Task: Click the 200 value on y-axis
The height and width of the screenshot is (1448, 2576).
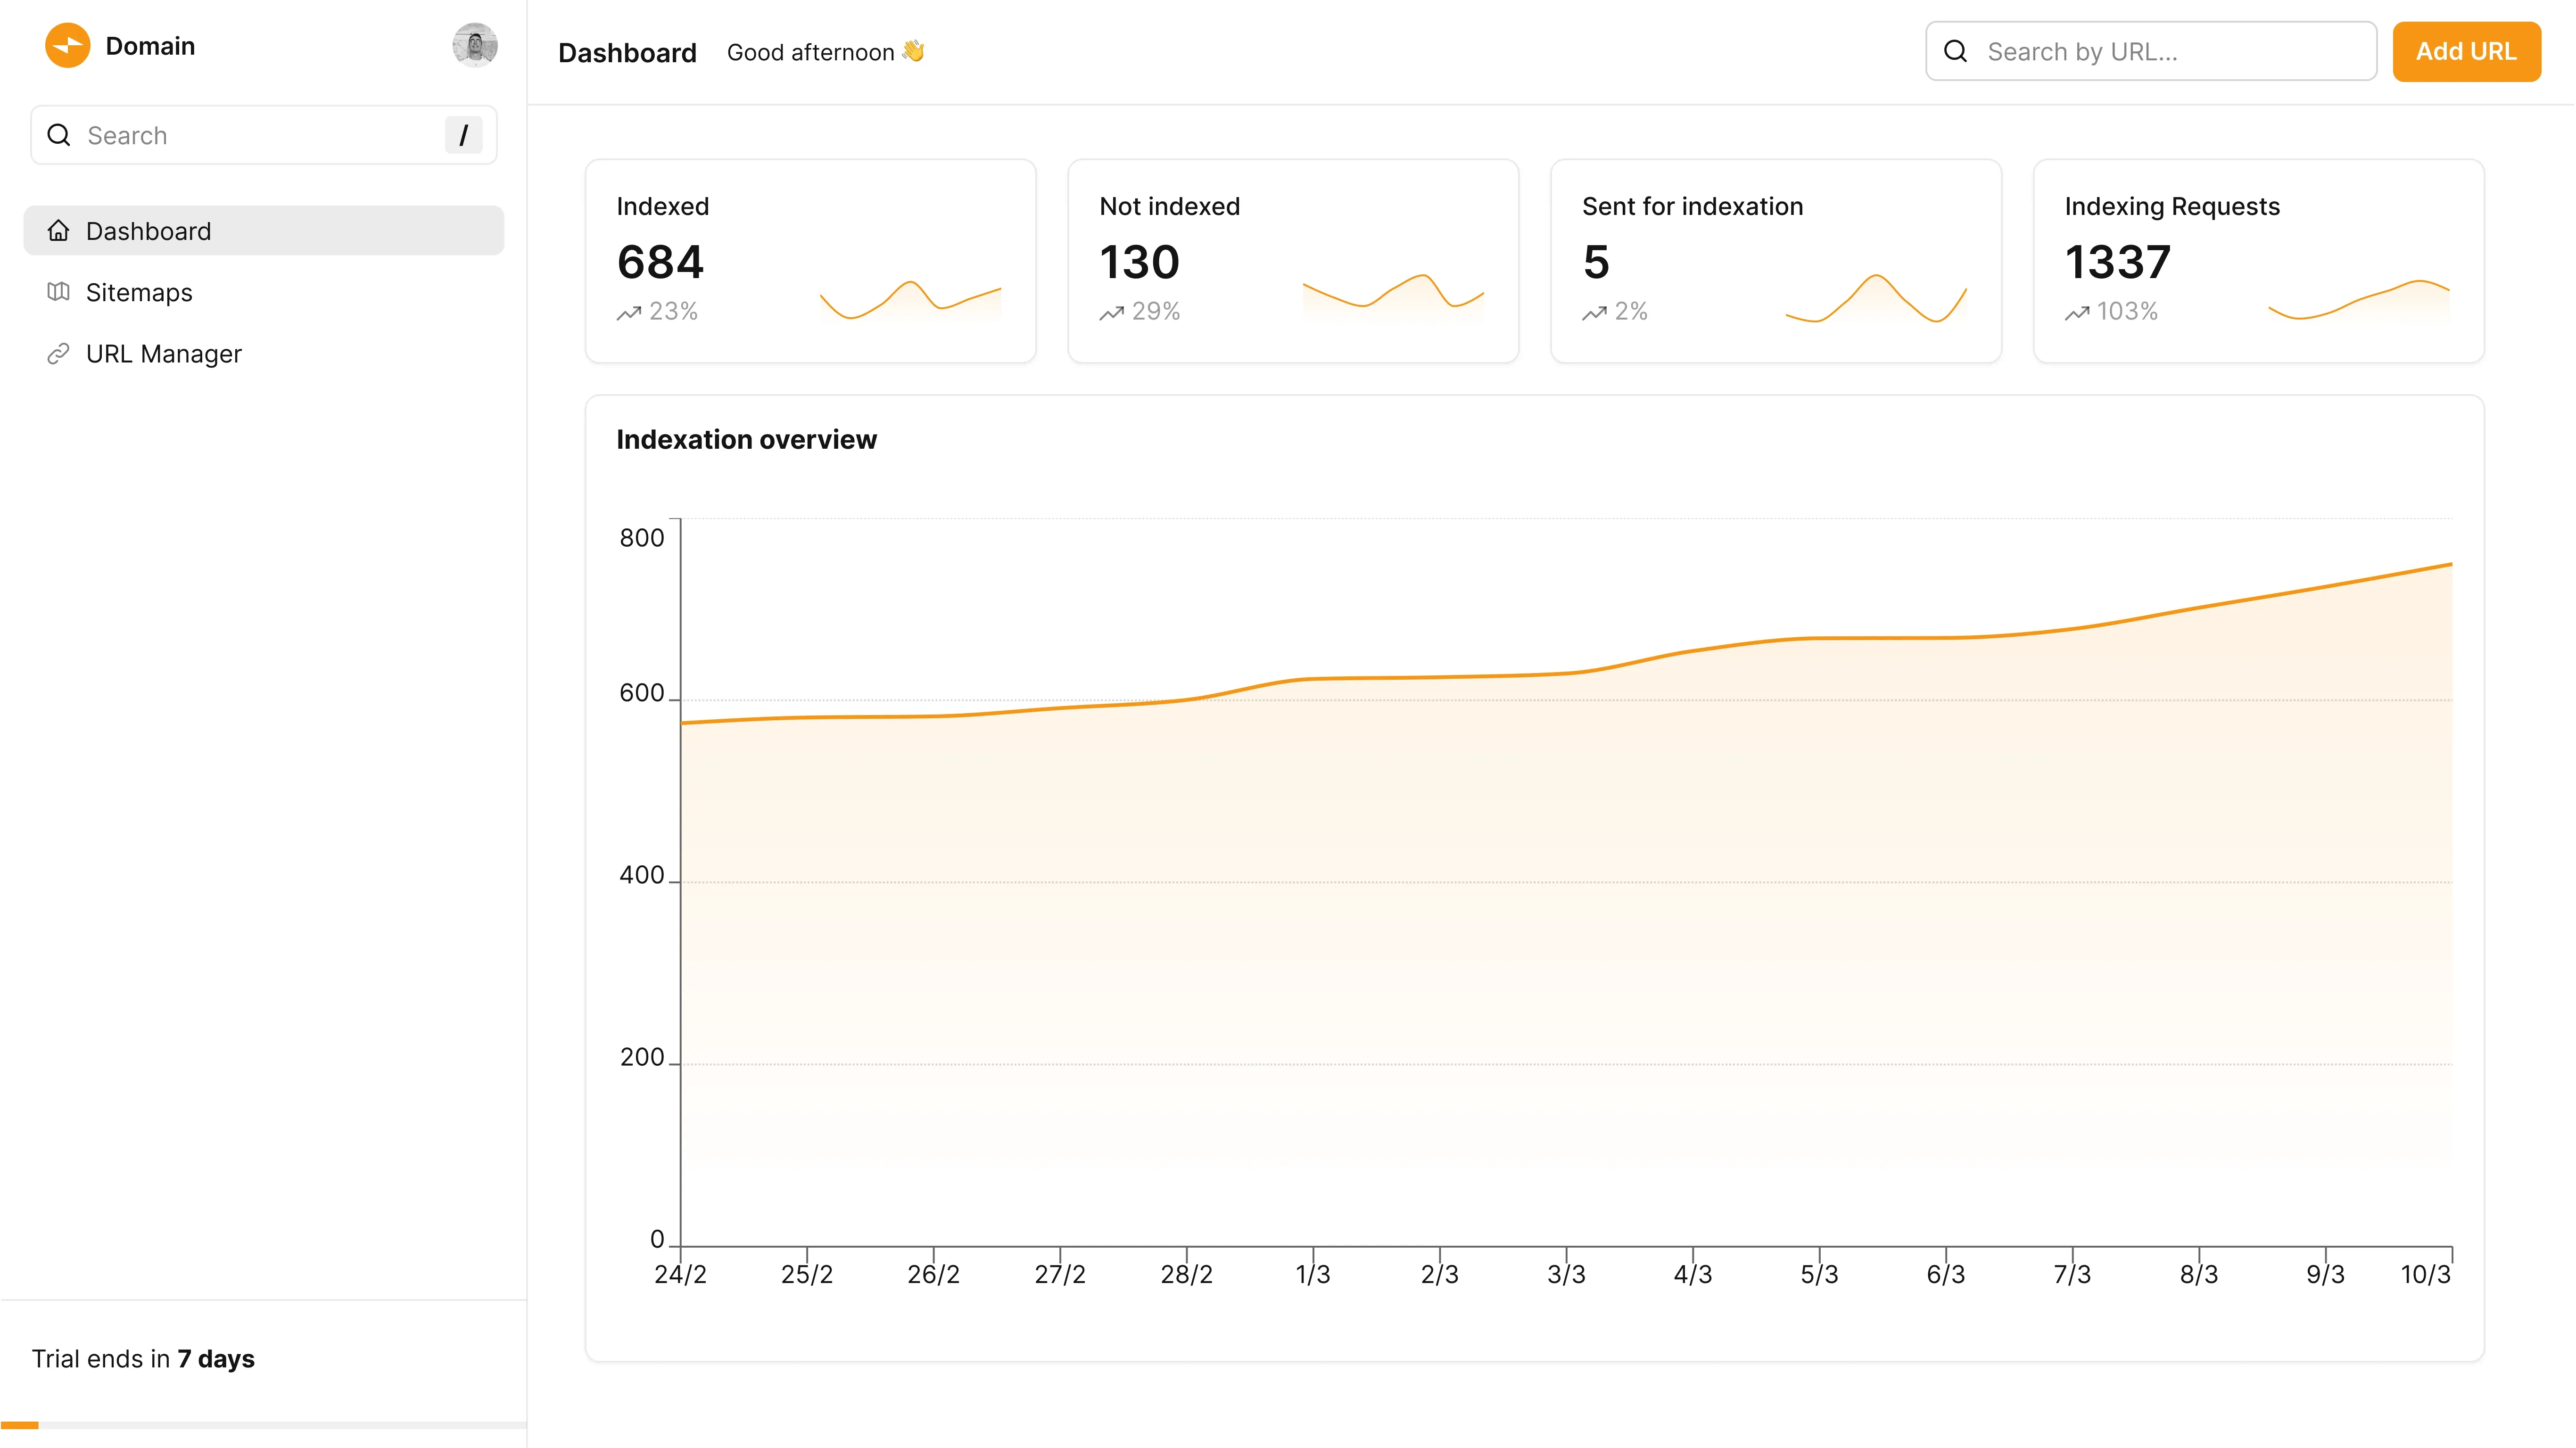Action: pos(642,1057)
